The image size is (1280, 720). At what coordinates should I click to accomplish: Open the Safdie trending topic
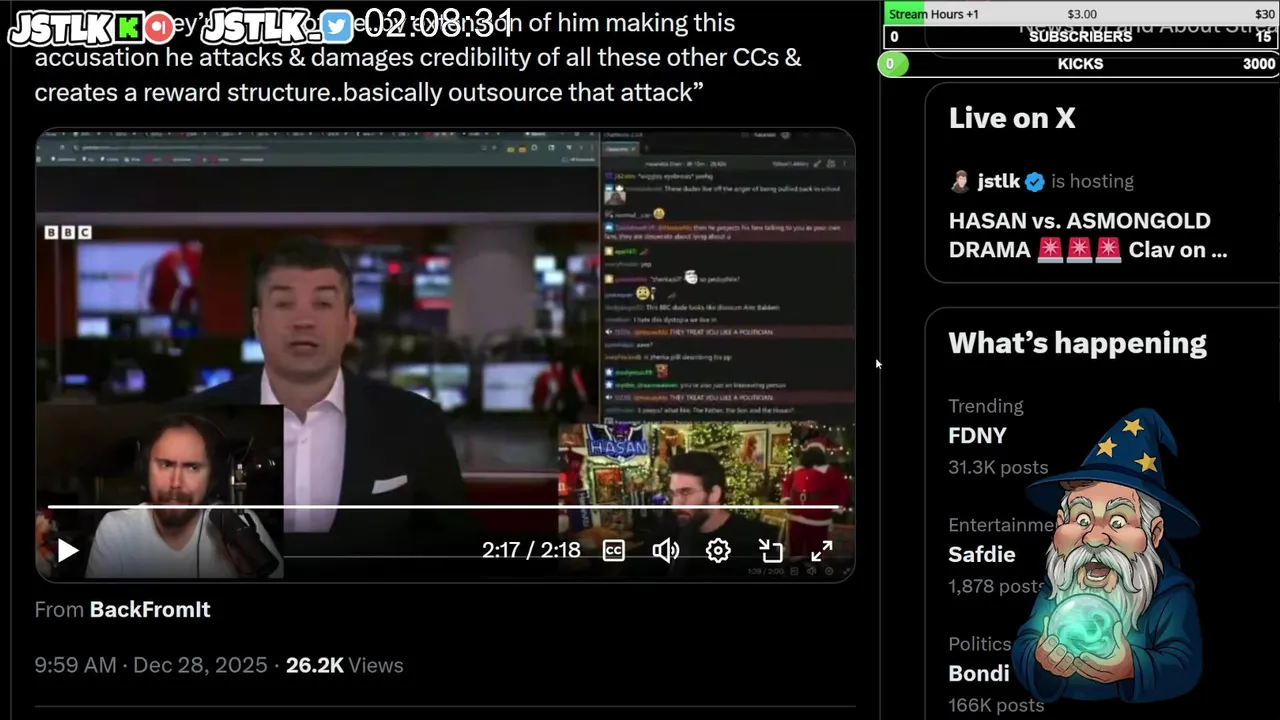982,554
